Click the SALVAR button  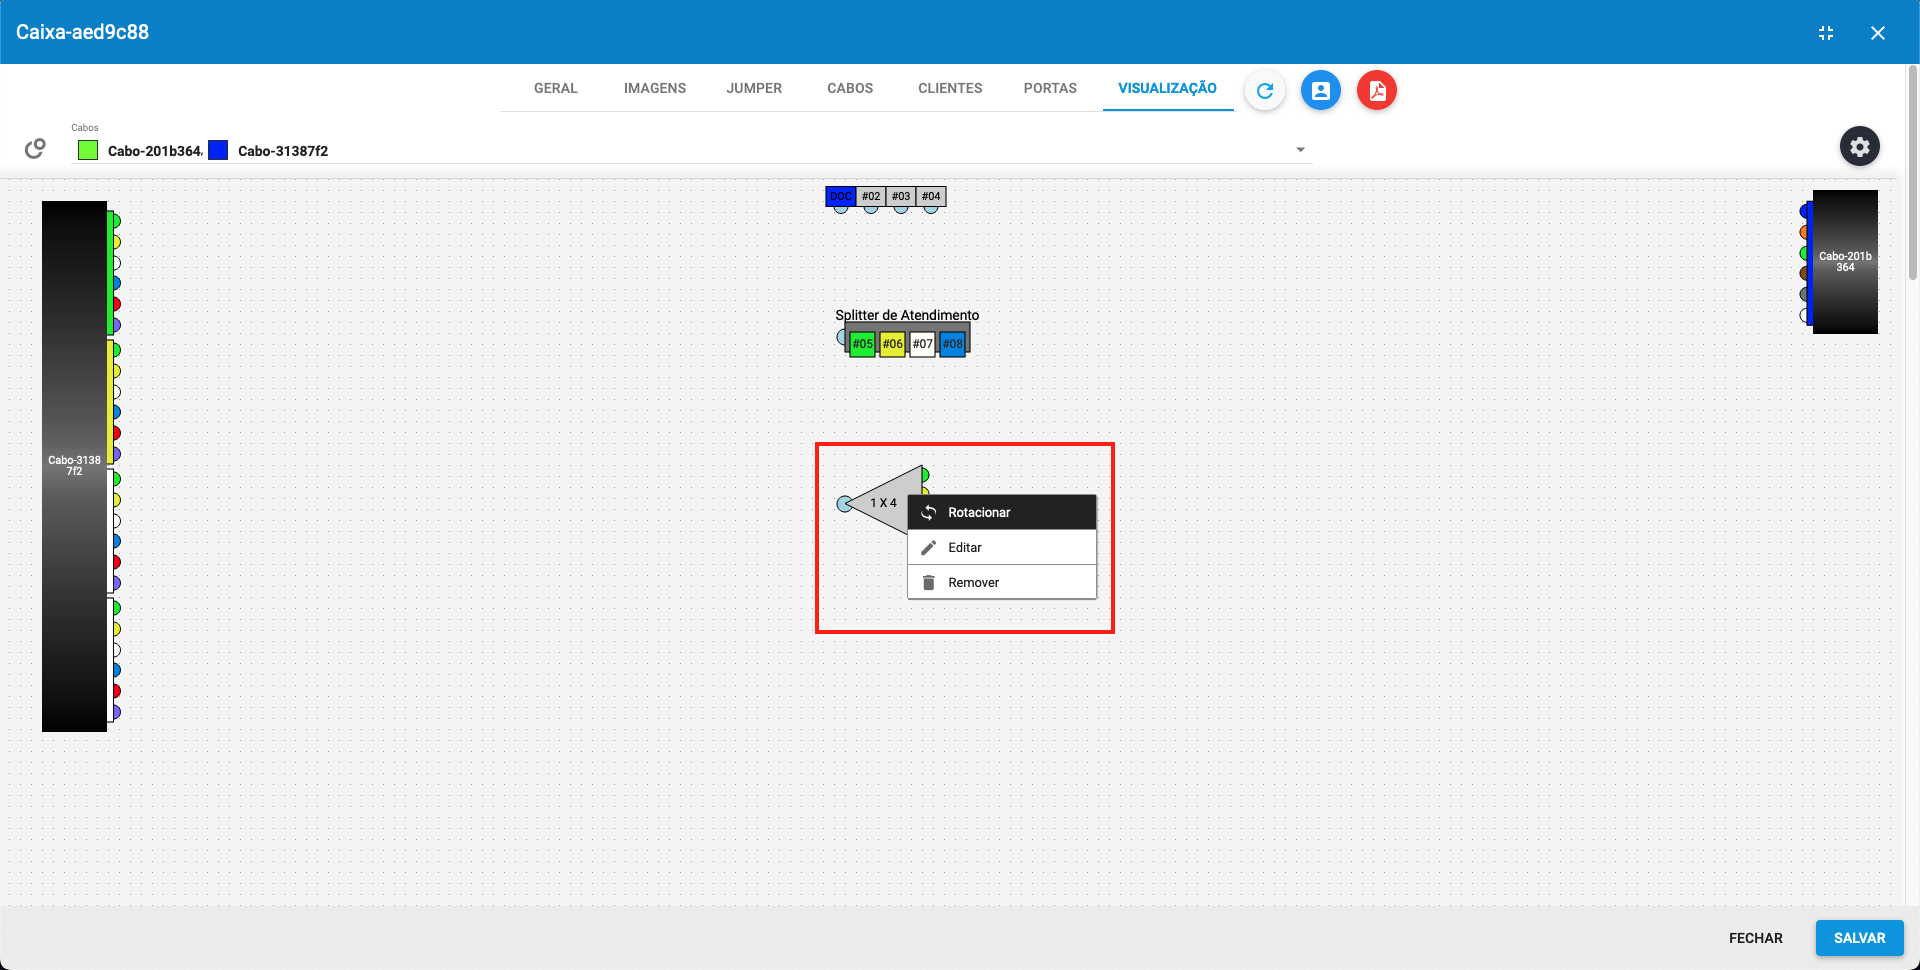tap(1860, 938)
